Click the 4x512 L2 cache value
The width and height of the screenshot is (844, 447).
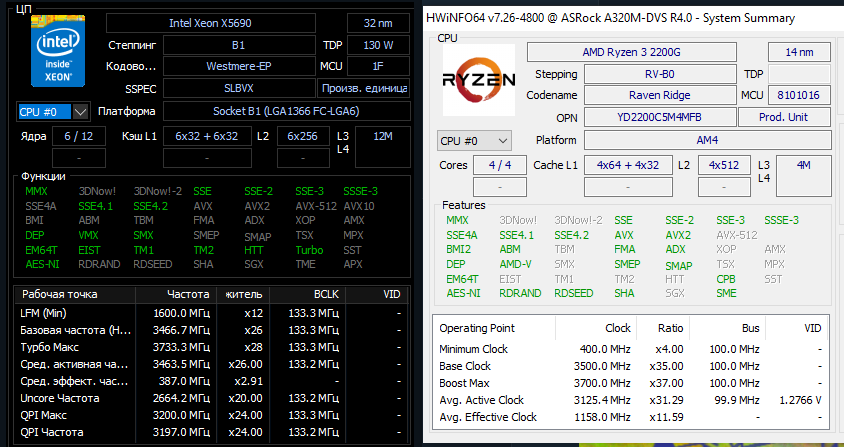[x=724, y=165]
